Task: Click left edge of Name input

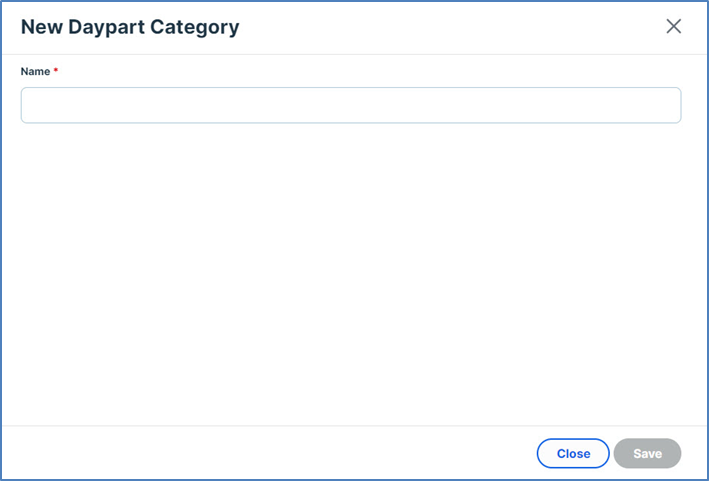Action: [30, 105]
